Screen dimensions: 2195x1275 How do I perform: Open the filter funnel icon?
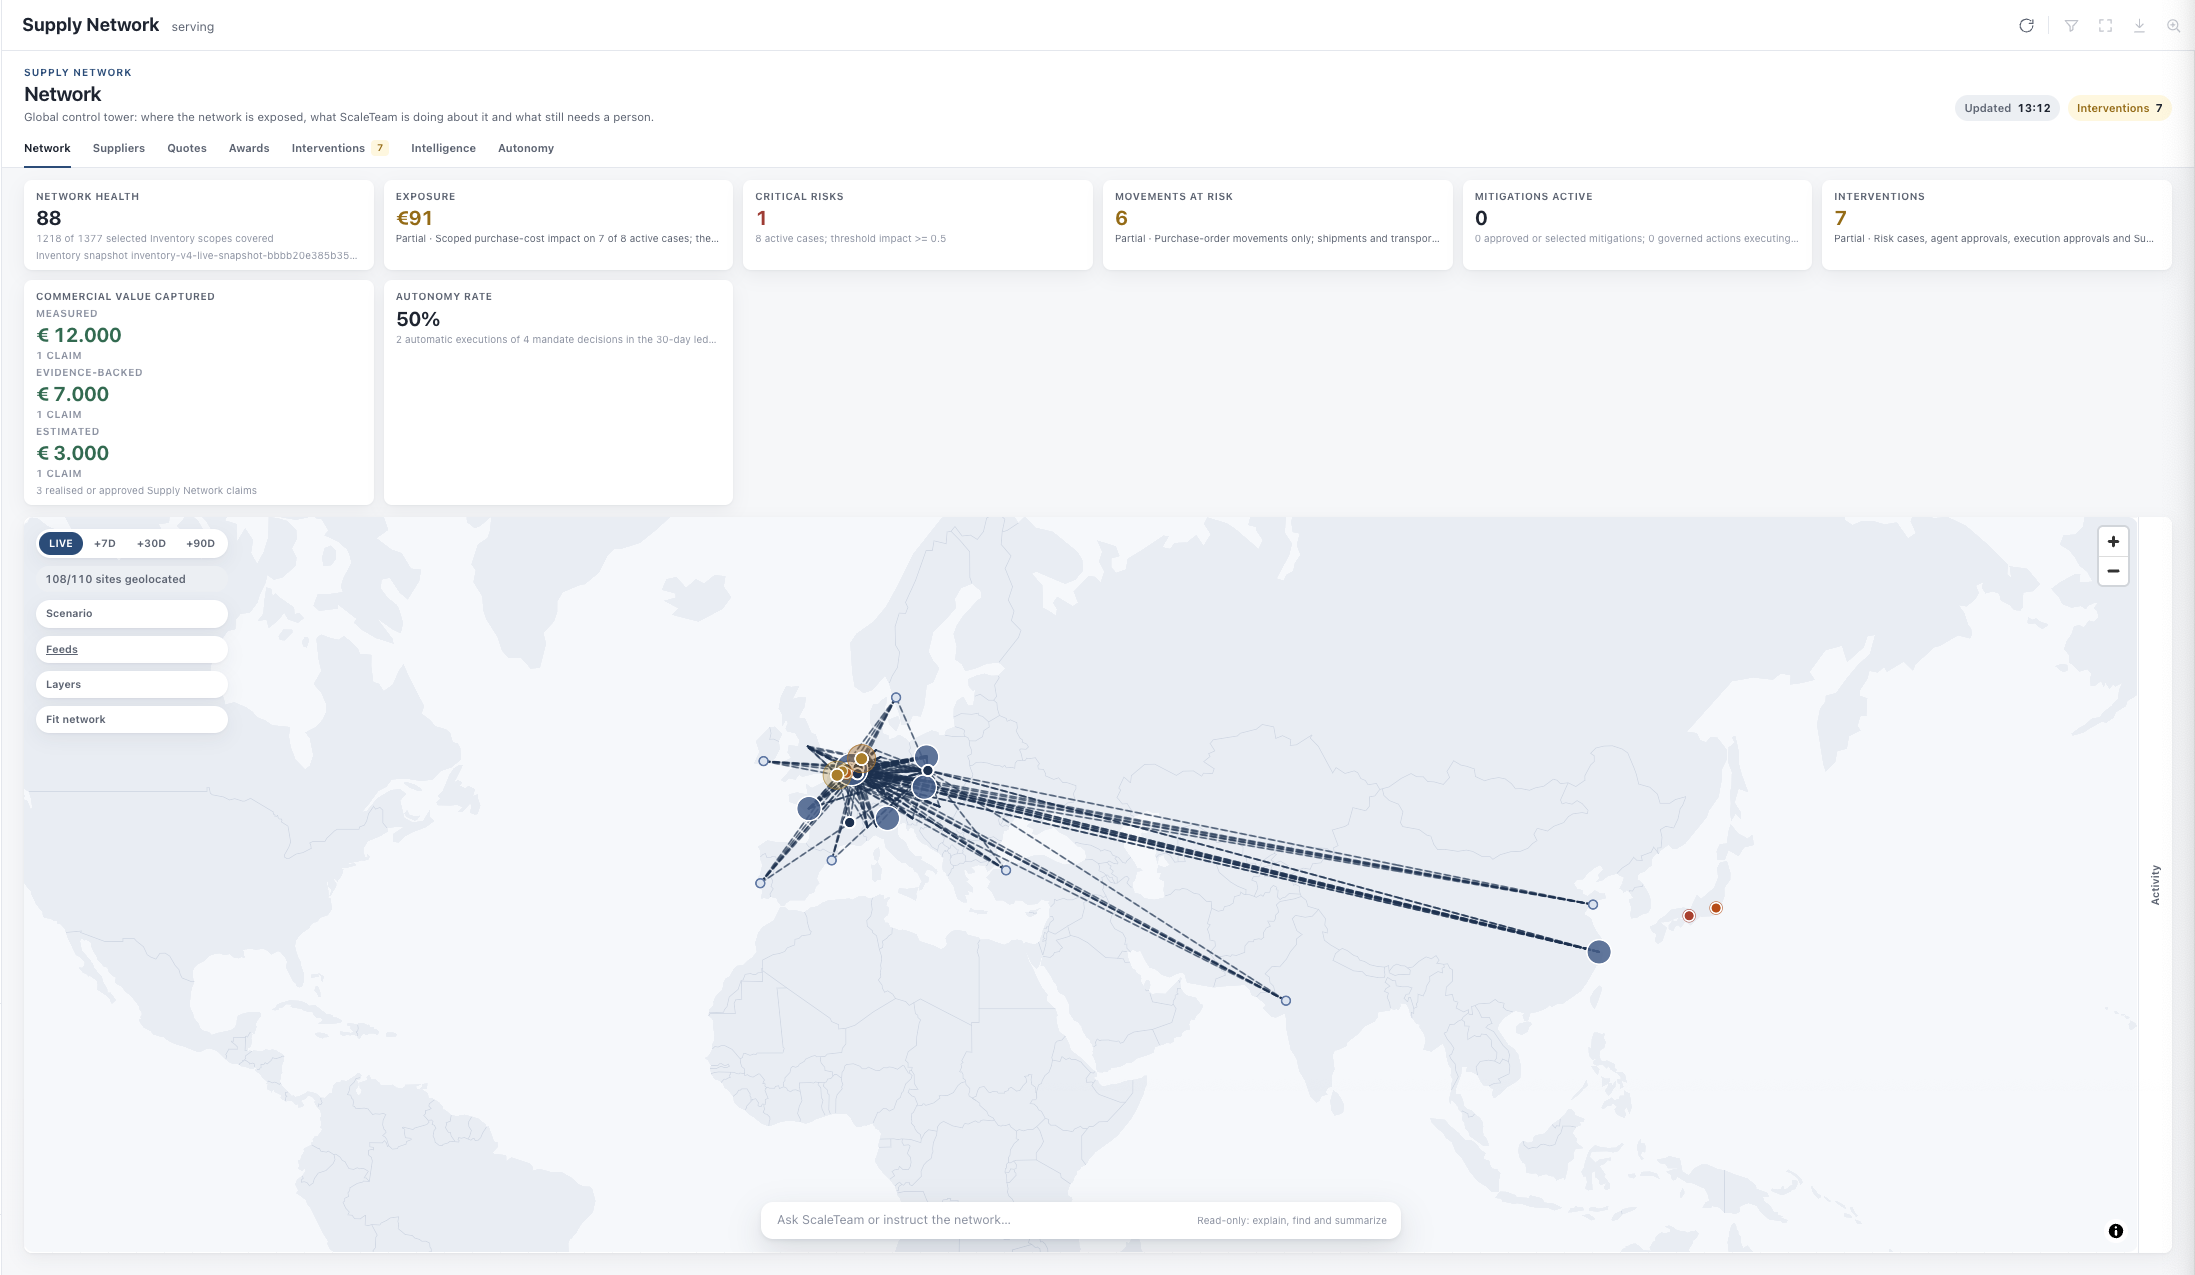[x=2071, y=26]
